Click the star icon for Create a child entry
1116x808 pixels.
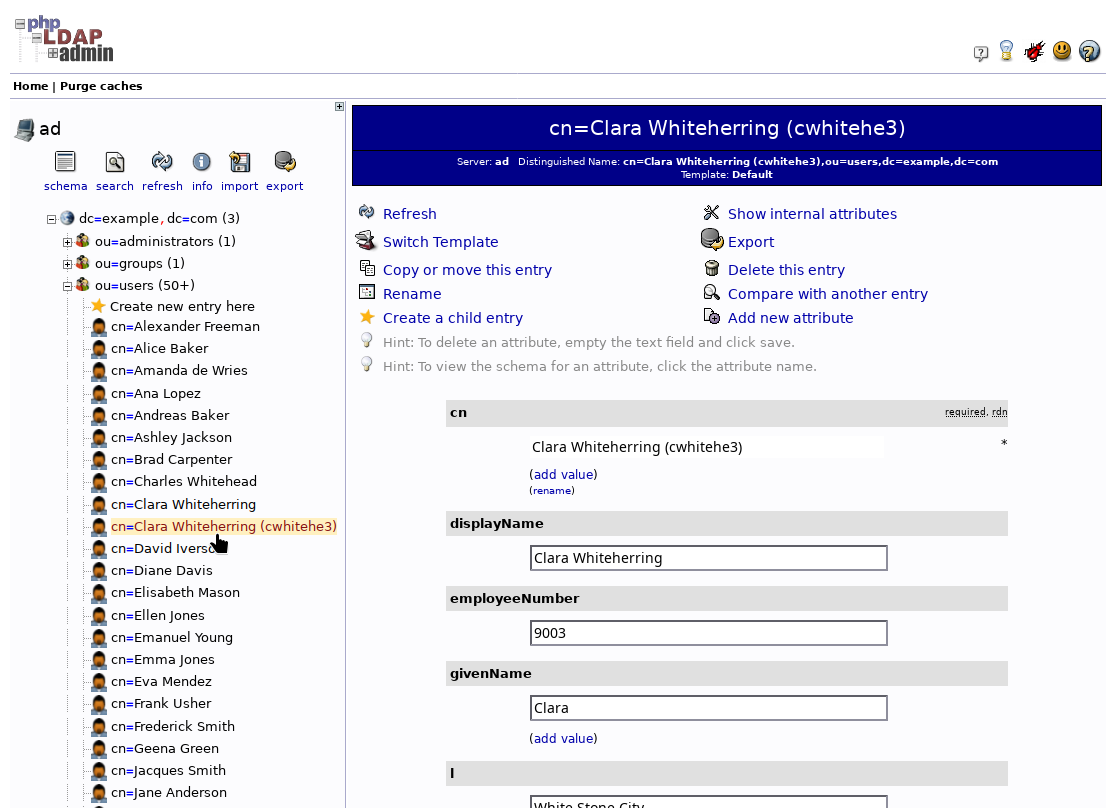[366, 317]
